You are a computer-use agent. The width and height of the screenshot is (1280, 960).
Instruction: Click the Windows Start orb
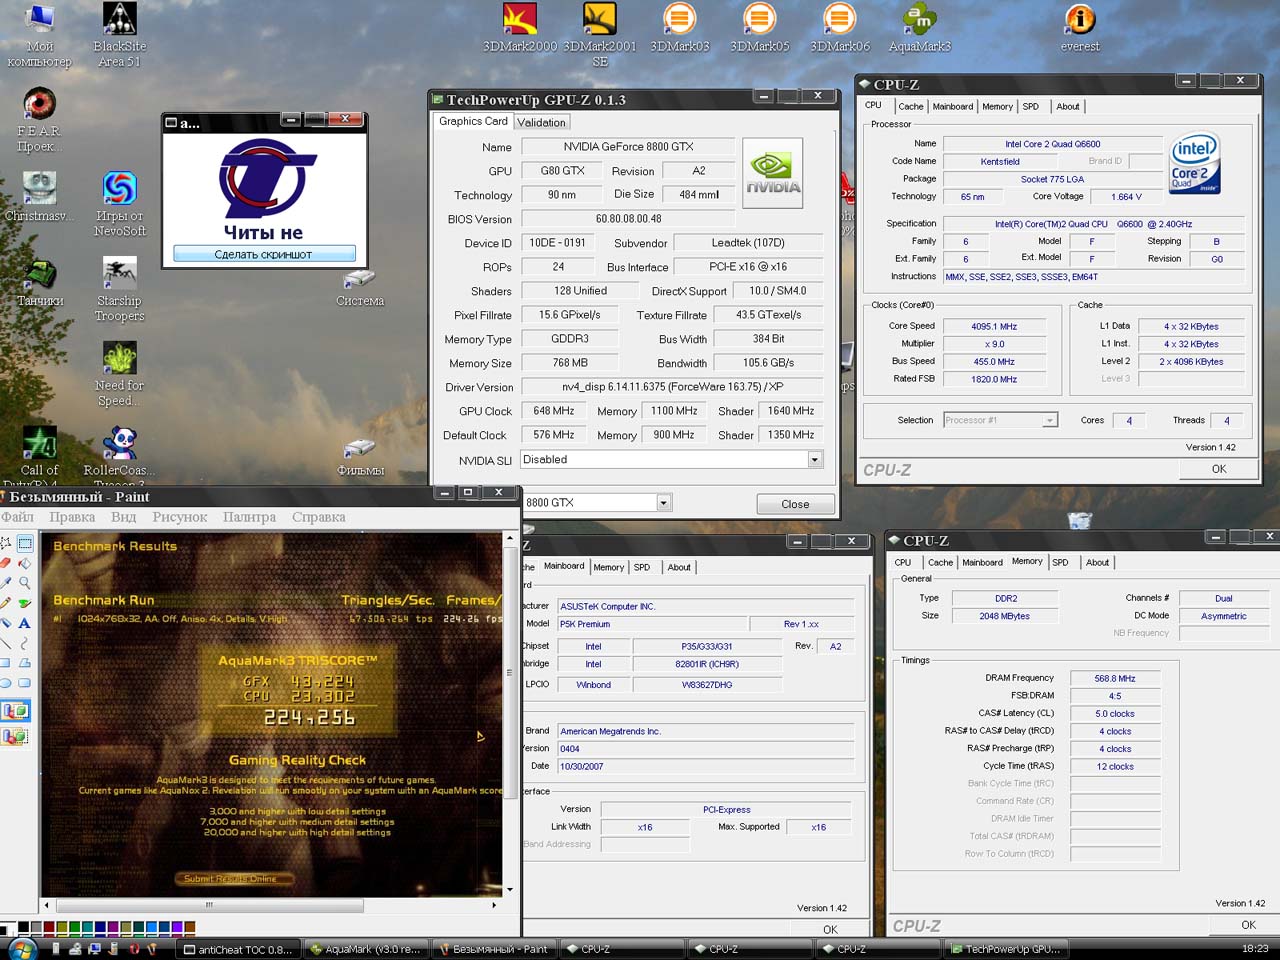pyautogui.click(x=21, y=948)
